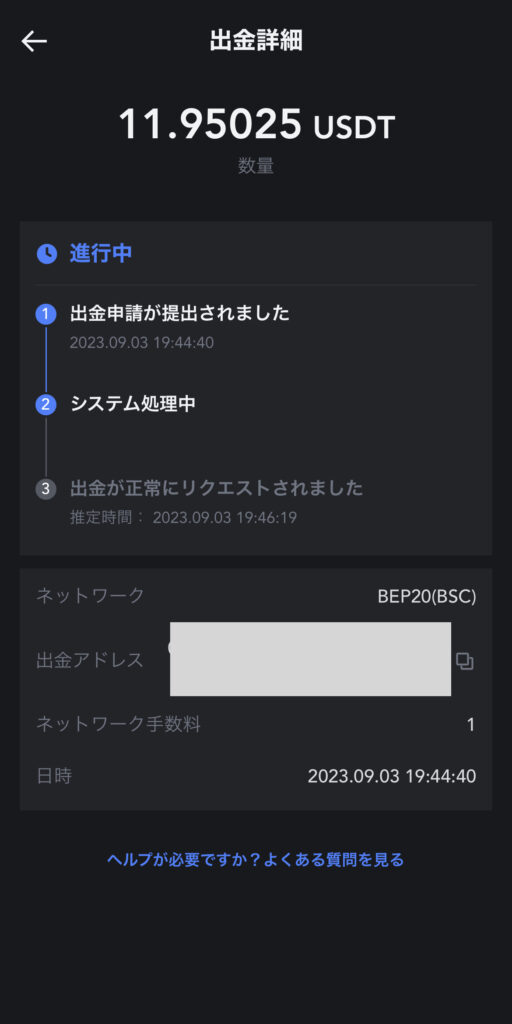The width and height of the screenshot is (512, 1024).
Task: Tap the 11.95025 USDT amount
Action: pos(257,124)
